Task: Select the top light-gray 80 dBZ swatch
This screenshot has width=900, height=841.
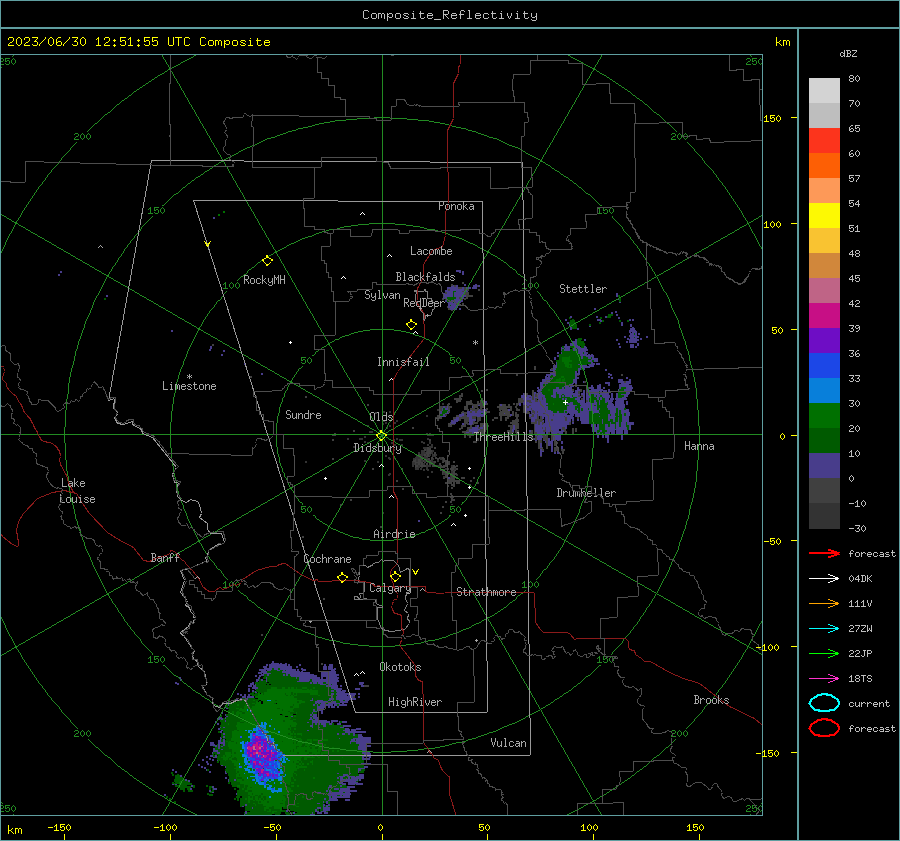Action: [824, 91]
